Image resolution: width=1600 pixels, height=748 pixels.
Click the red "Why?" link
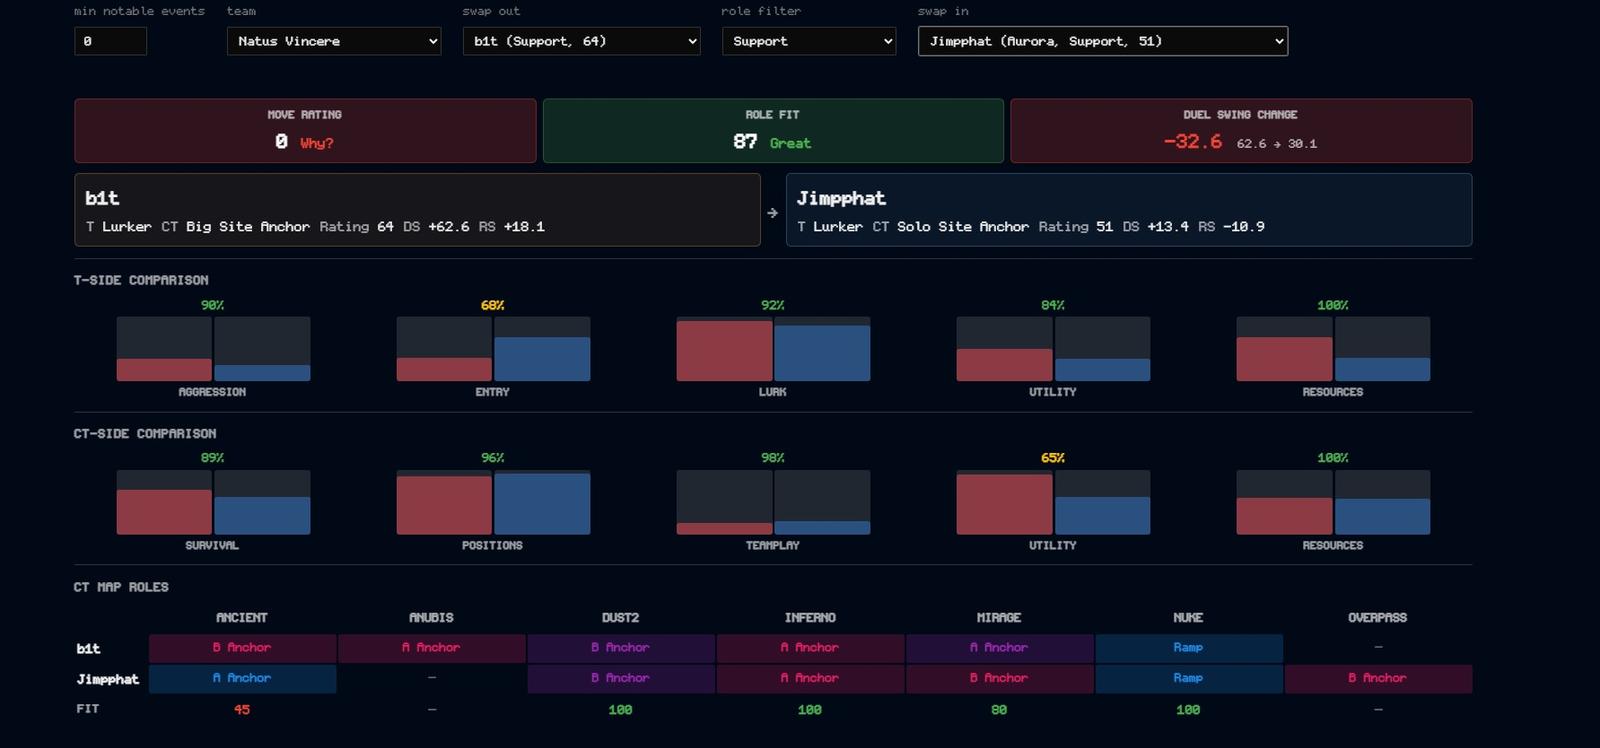[x=317, y=143]
